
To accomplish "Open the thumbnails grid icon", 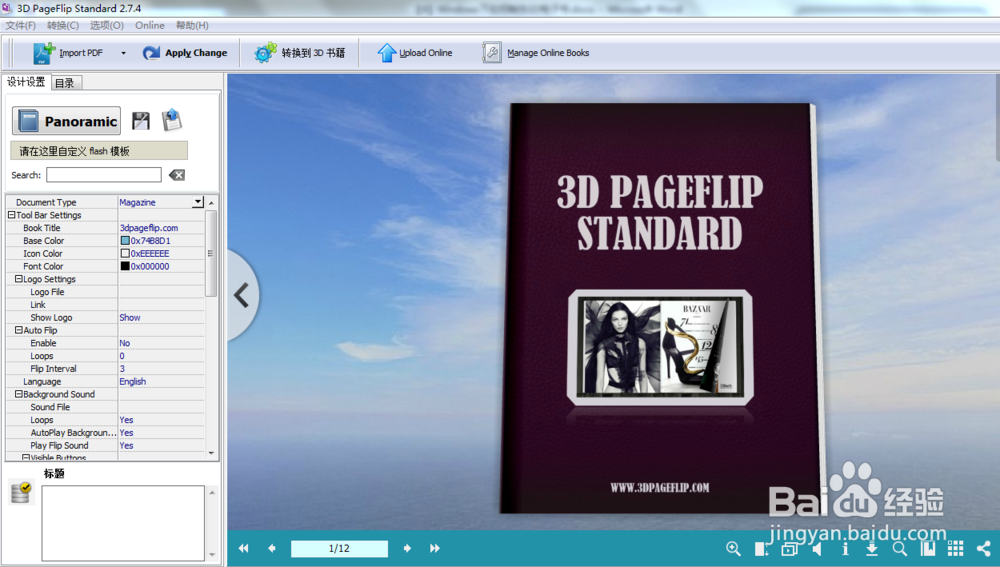I will (x=955, y=549).
